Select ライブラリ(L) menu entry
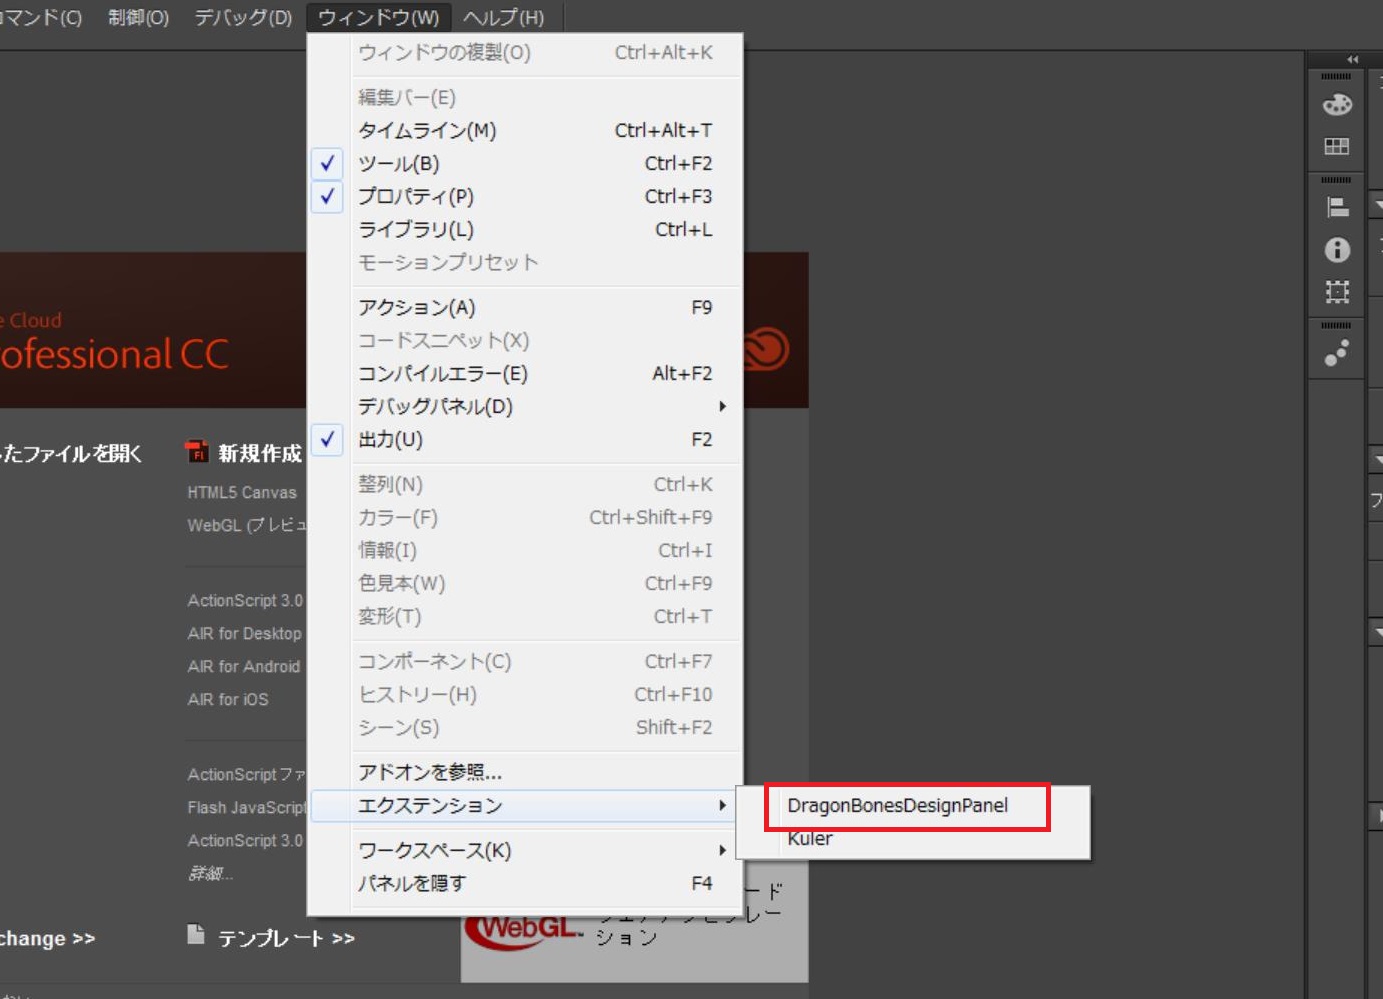1383x999 pixels. 526,229
